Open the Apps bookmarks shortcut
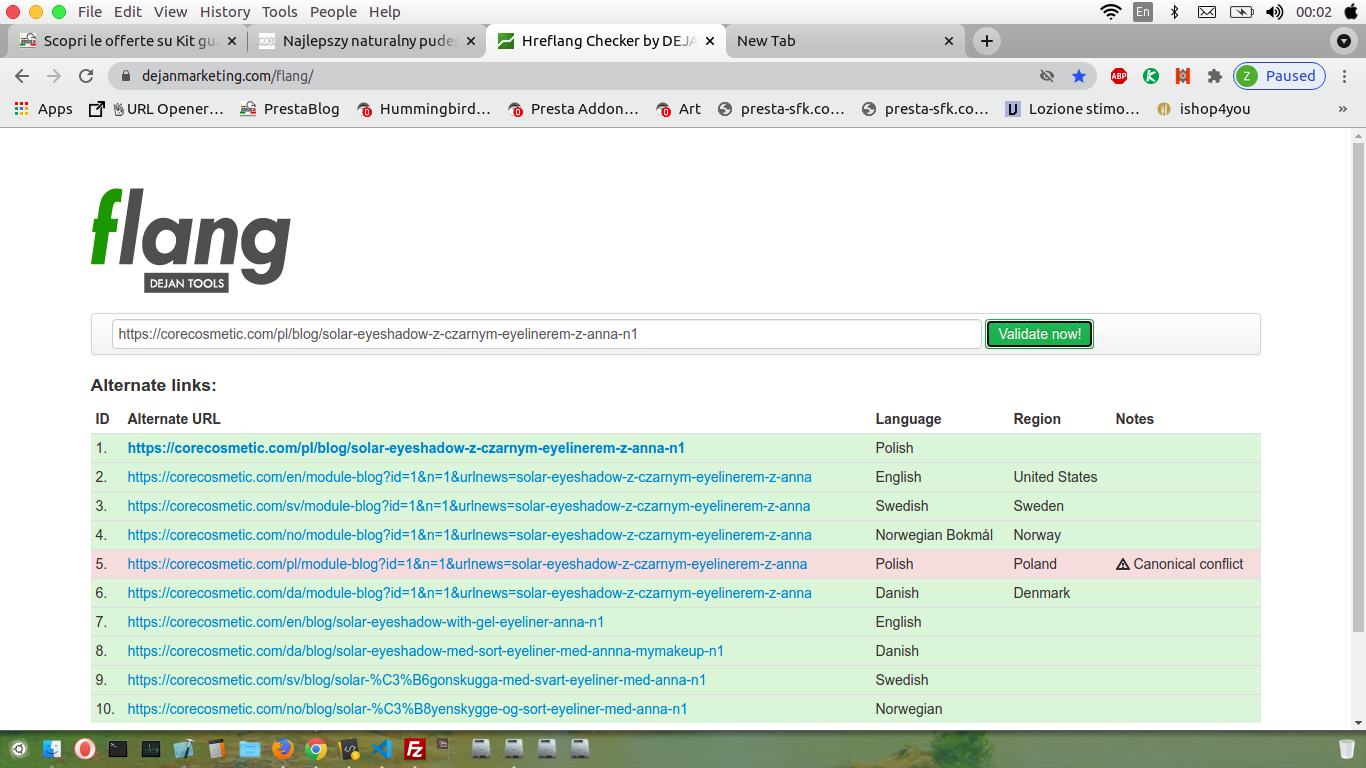The height and width of the screenshot is (768, 1366). click(x=44, y=109)
